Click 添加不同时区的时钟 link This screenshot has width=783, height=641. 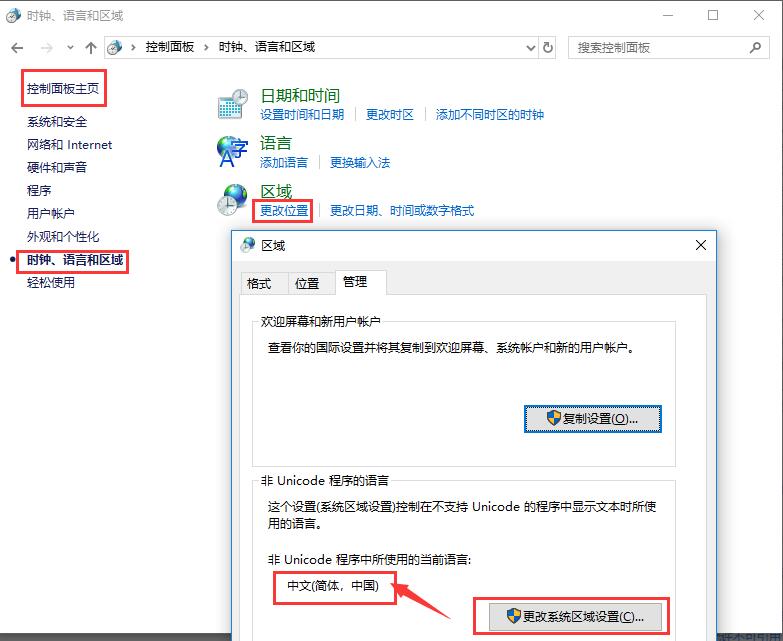click(489, 114)
